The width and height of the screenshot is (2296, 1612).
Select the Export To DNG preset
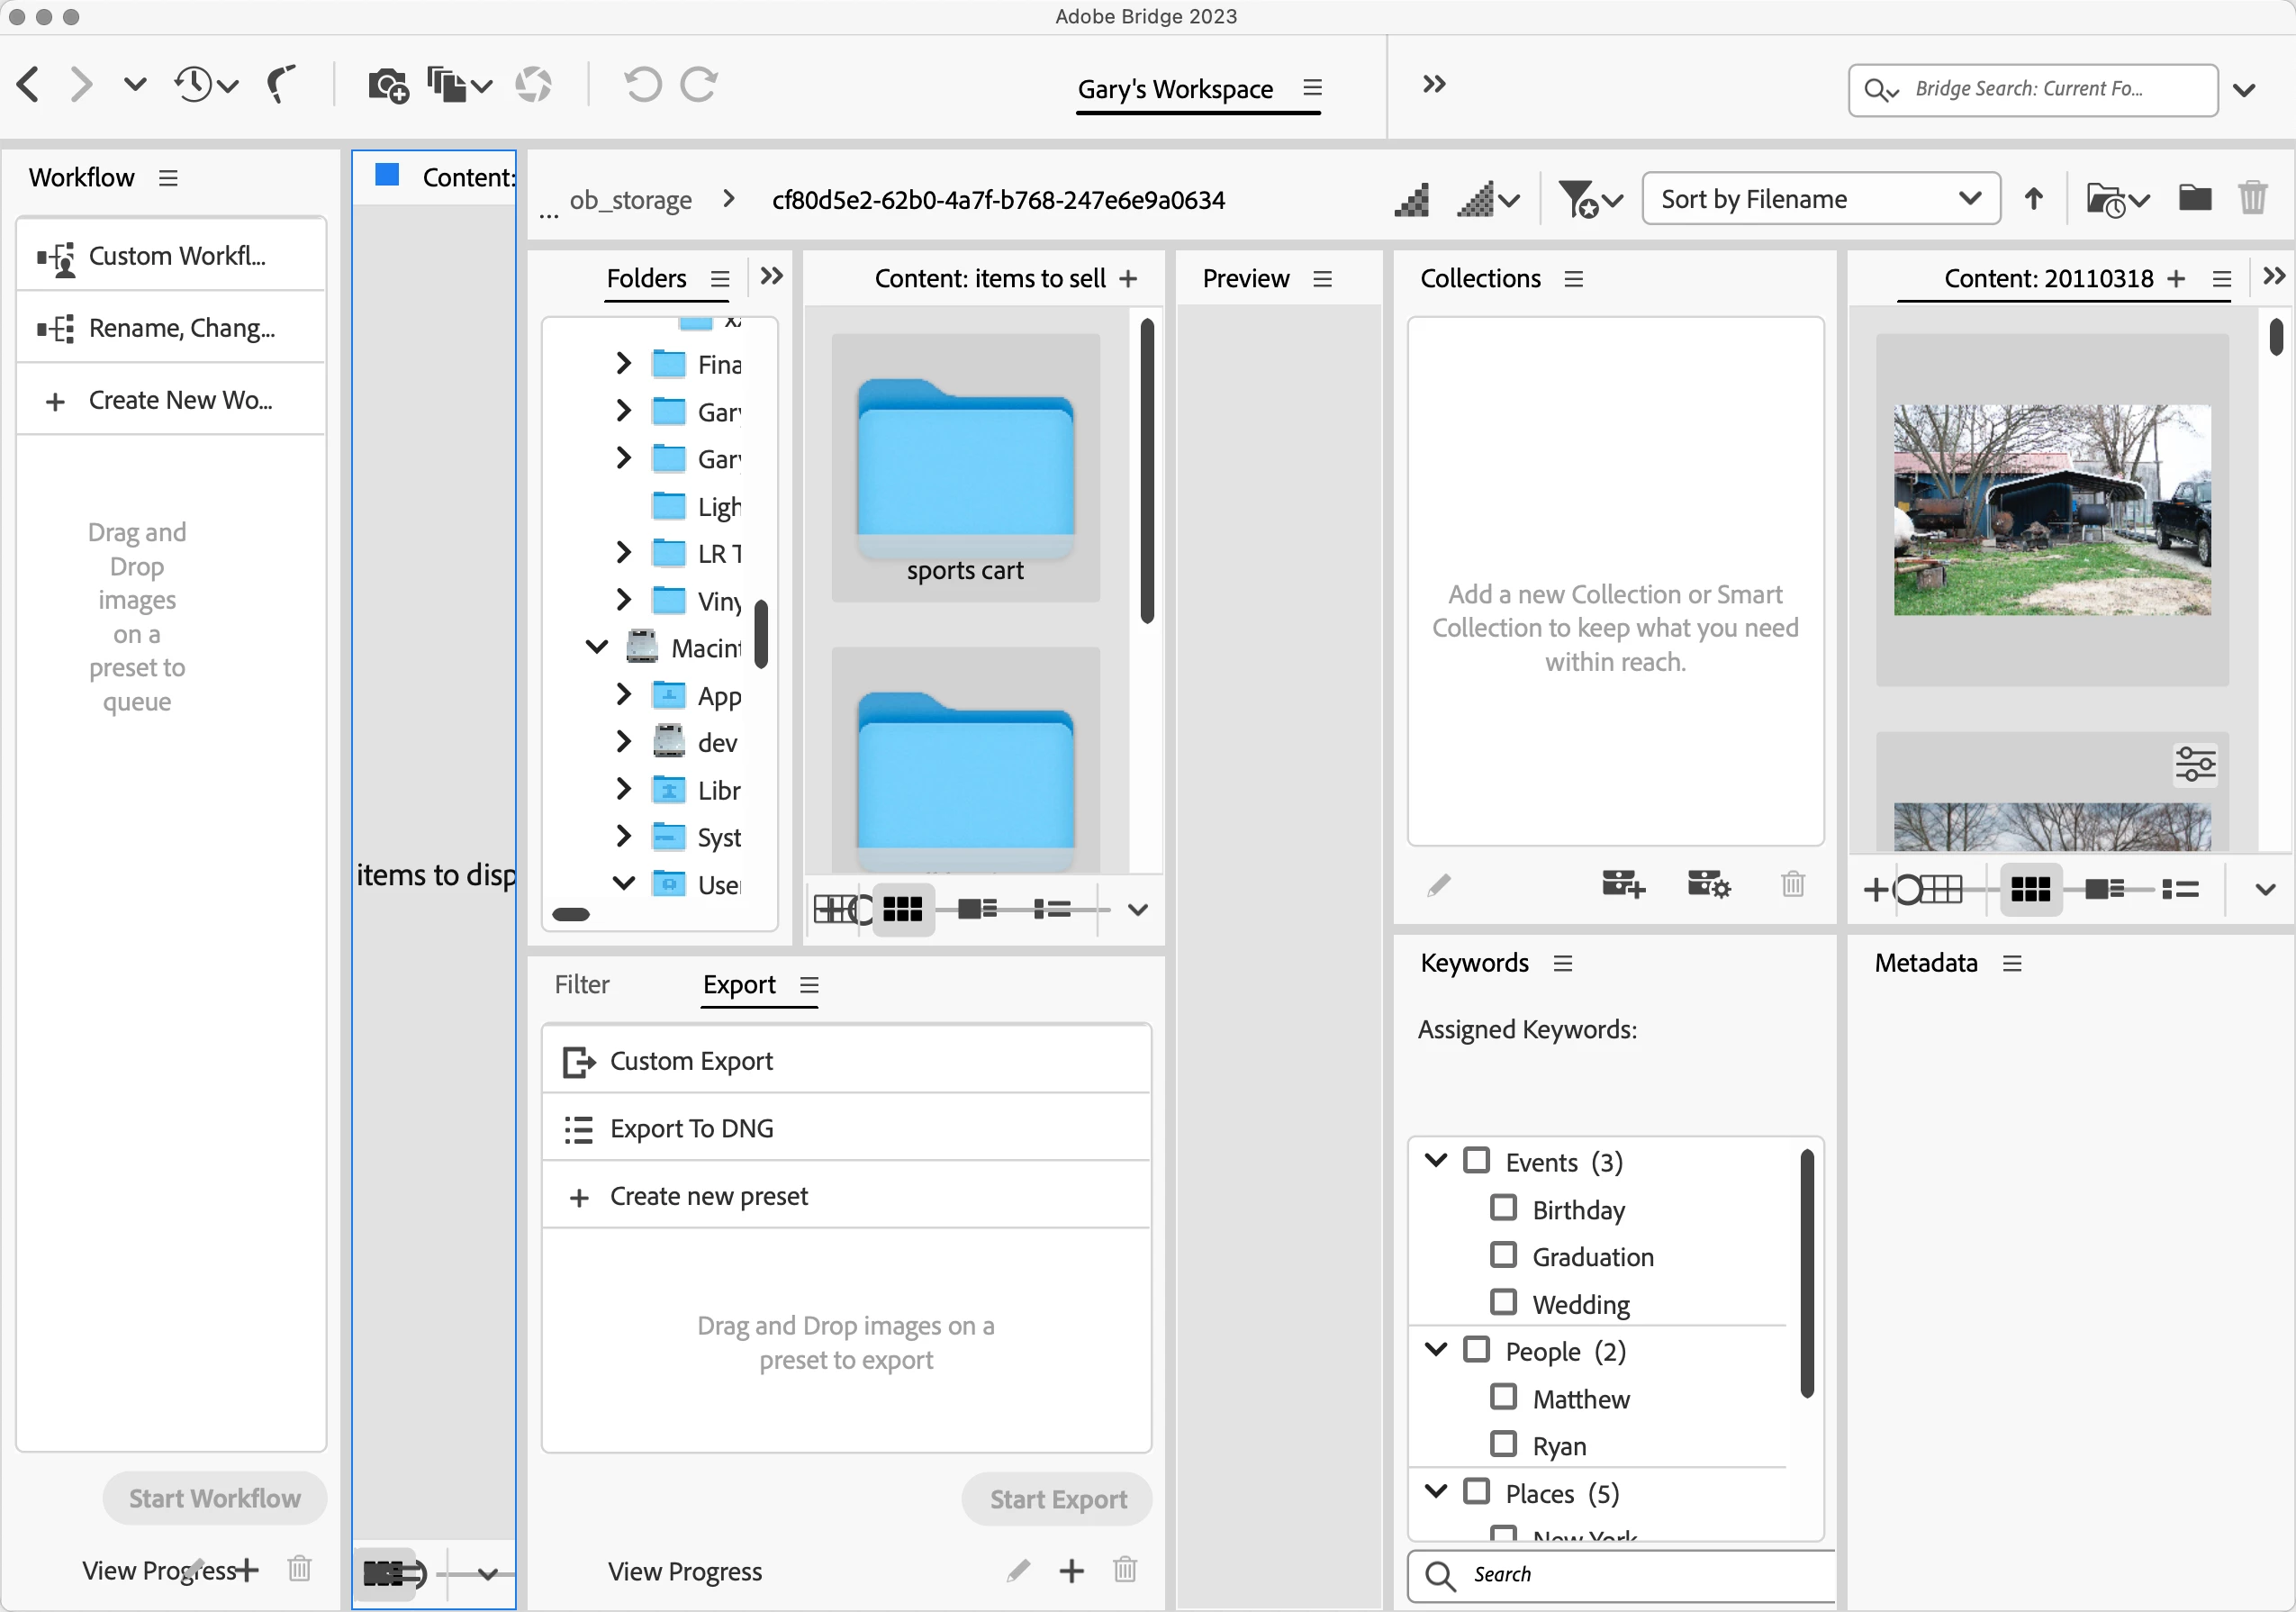coord(692,1129)
